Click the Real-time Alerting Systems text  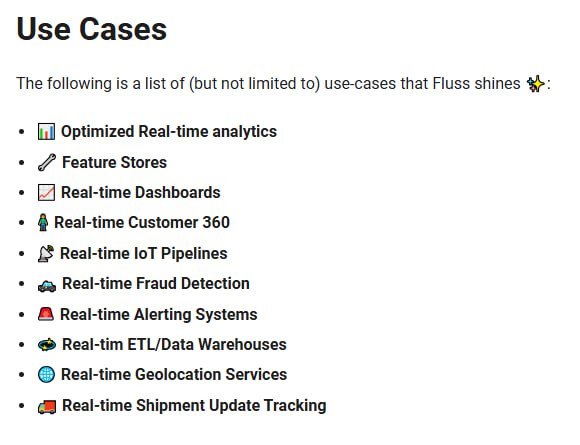pyautogui.click(x=159, y=315)
